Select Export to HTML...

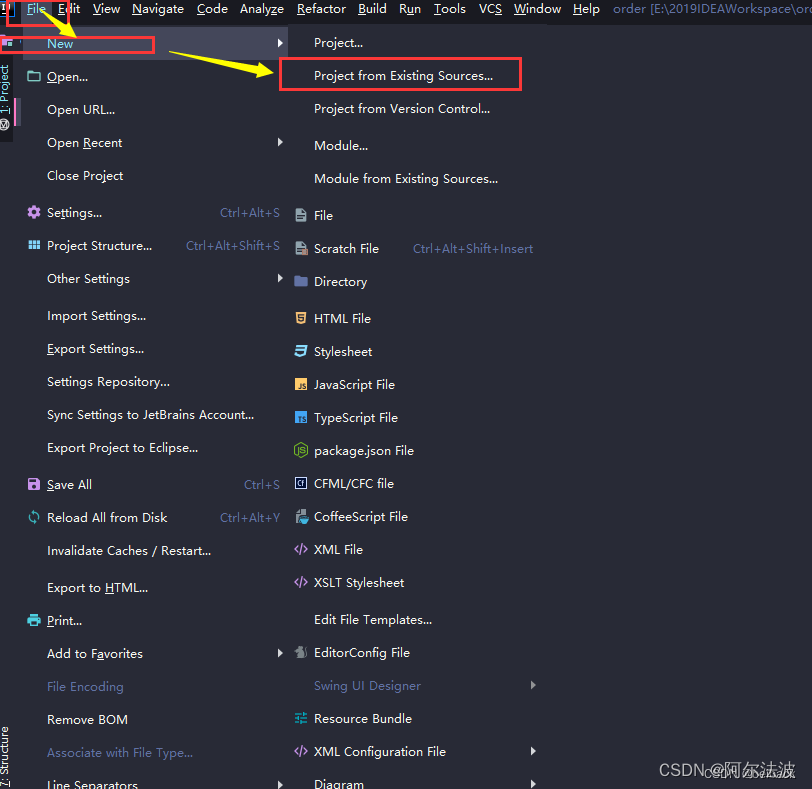point(97,588)
